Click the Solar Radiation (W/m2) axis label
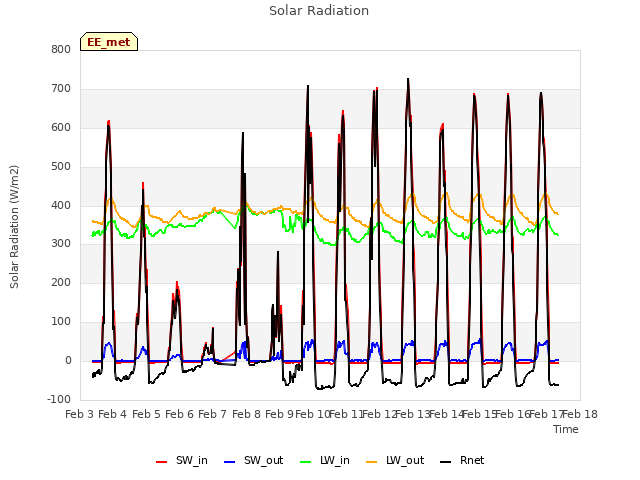Screen dimensions: 640x480 [14, 227]
